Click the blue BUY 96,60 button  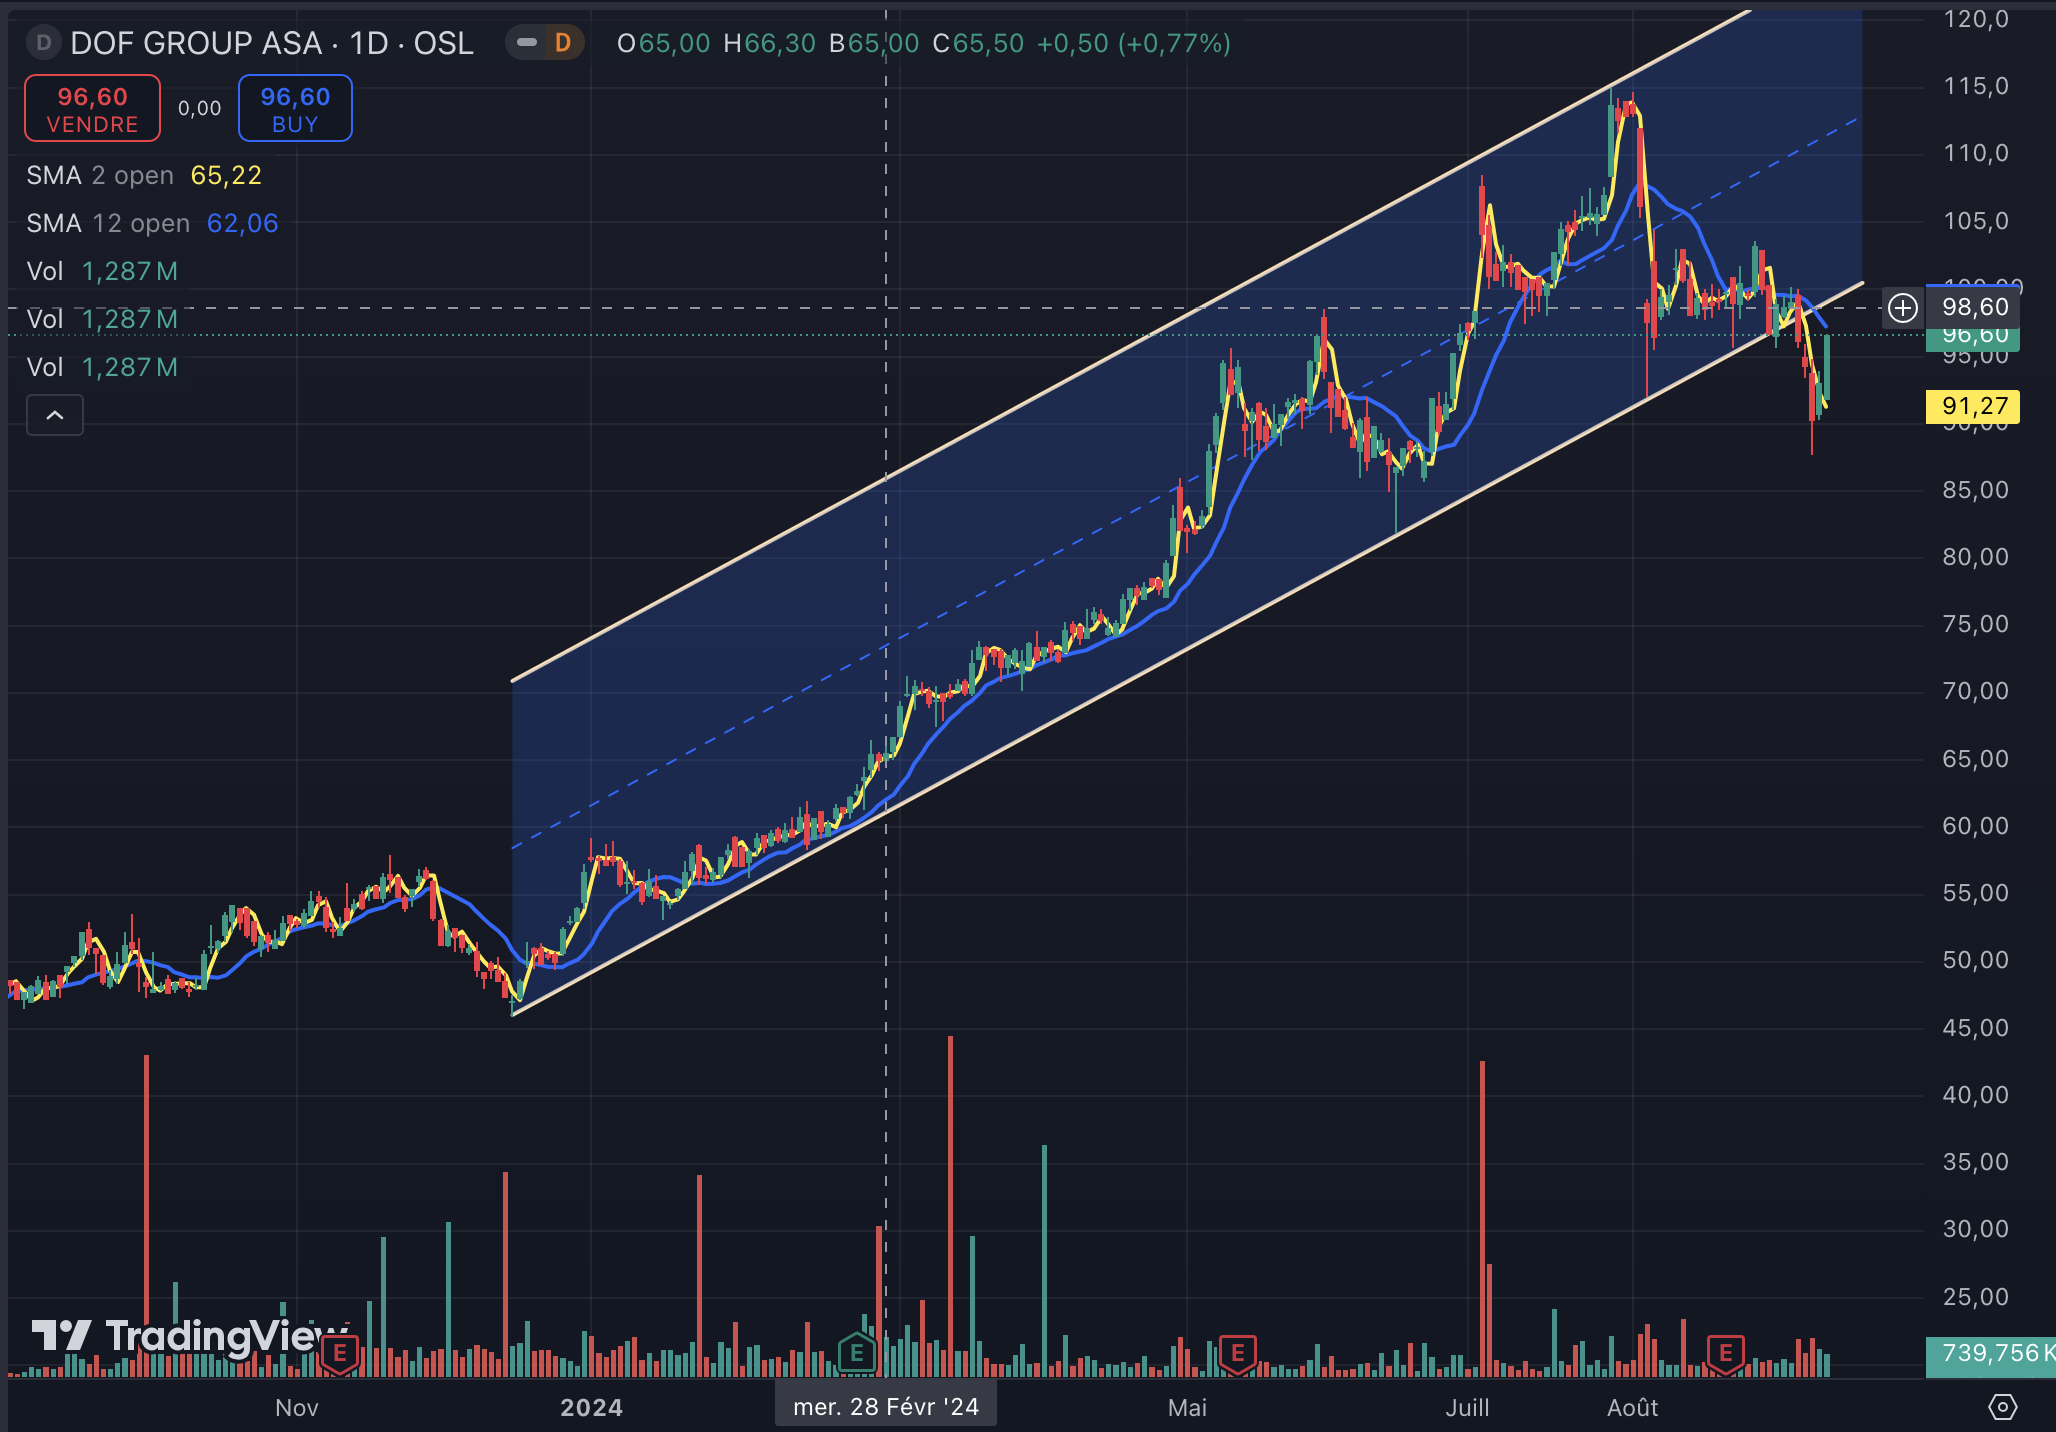point(295,108)
